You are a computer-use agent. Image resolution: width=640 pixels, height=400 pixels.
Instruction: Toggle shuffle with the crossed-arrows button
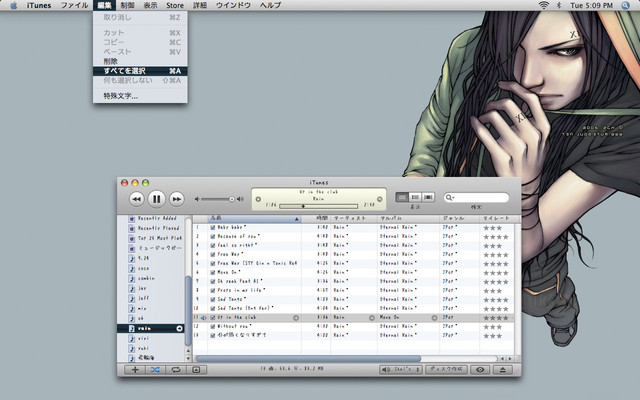(155, 370)
